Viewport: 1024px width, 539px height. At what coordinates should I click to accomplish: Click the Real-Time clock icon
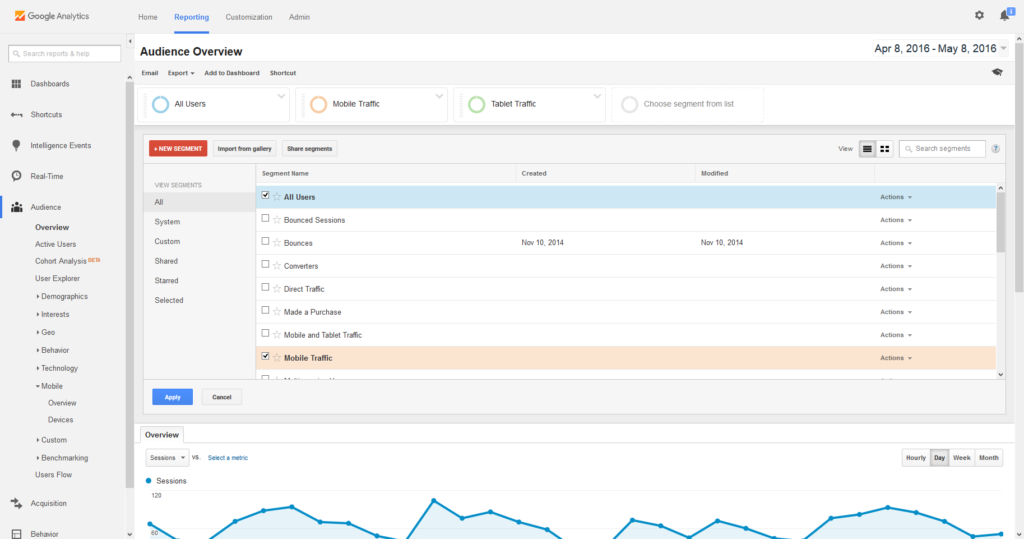16,176
